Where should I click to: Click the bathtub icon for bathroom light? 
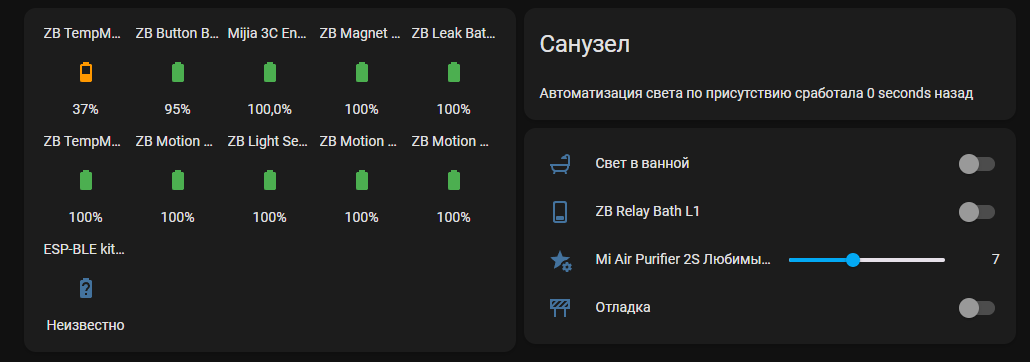(560, 164)
